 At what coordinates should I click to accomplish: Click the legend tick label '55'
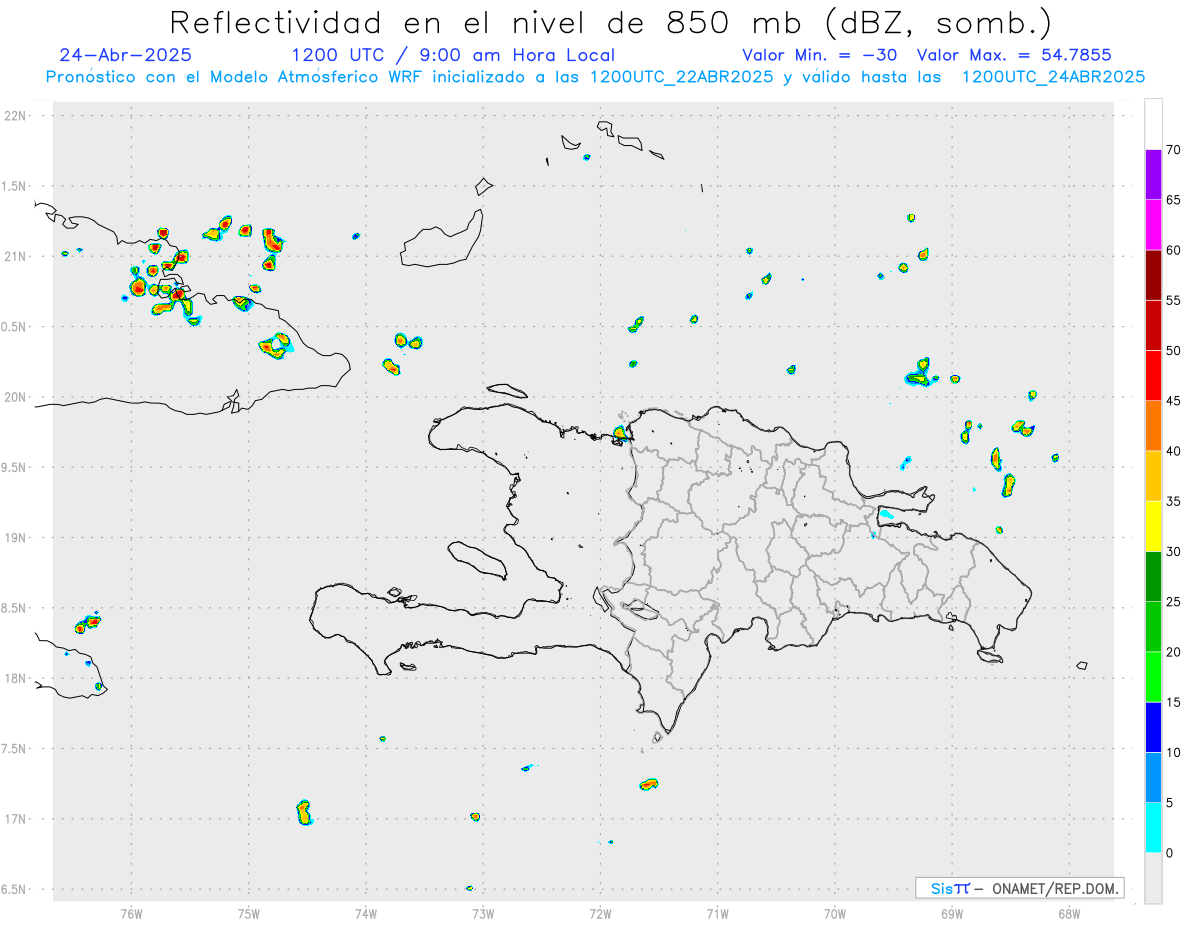[1173, 300]
